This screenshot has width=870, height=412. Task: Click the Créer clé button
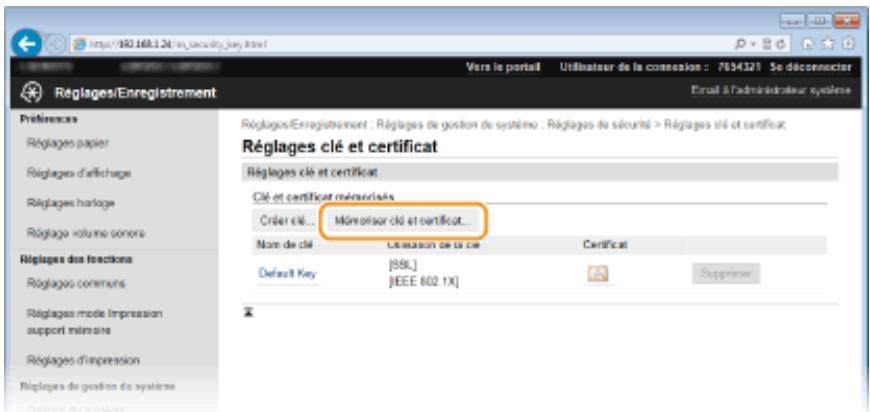287,220
